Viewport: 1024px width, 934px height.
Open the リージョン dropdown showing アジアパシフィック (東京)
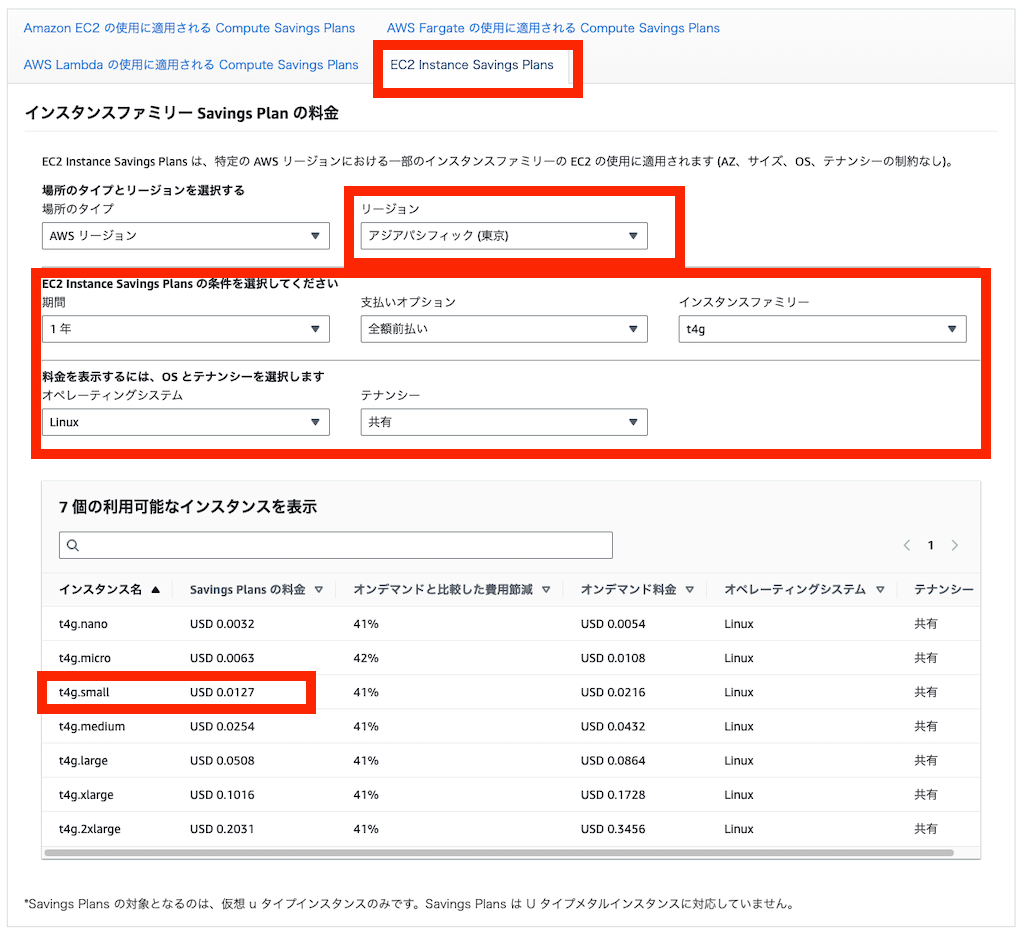coord(504,236)
